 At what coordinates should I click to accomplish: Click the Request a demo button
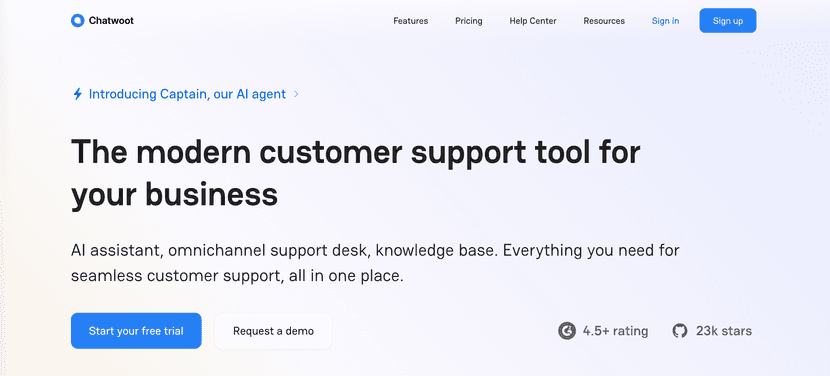273,331
